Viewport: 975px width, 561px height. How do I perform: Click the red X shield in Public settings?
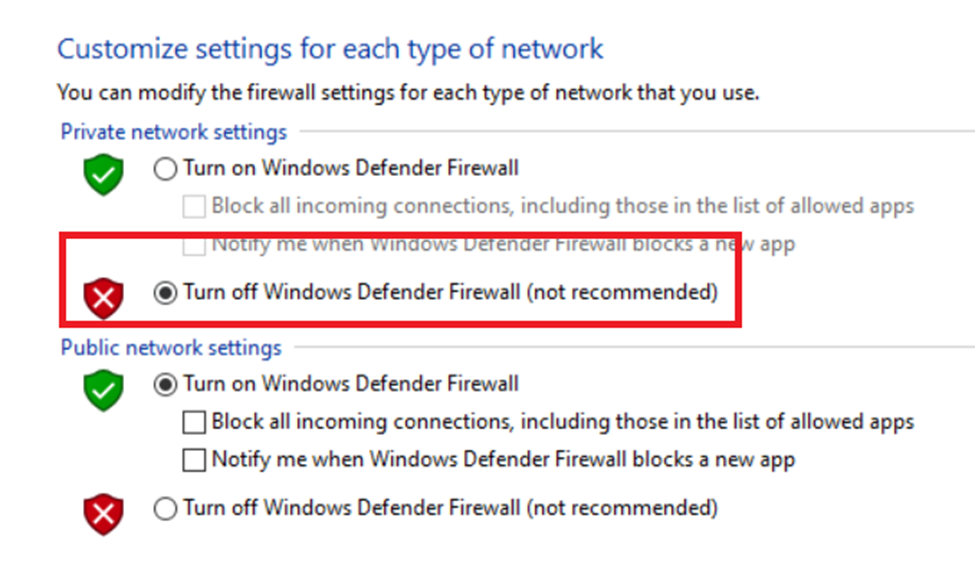(103, 514)
